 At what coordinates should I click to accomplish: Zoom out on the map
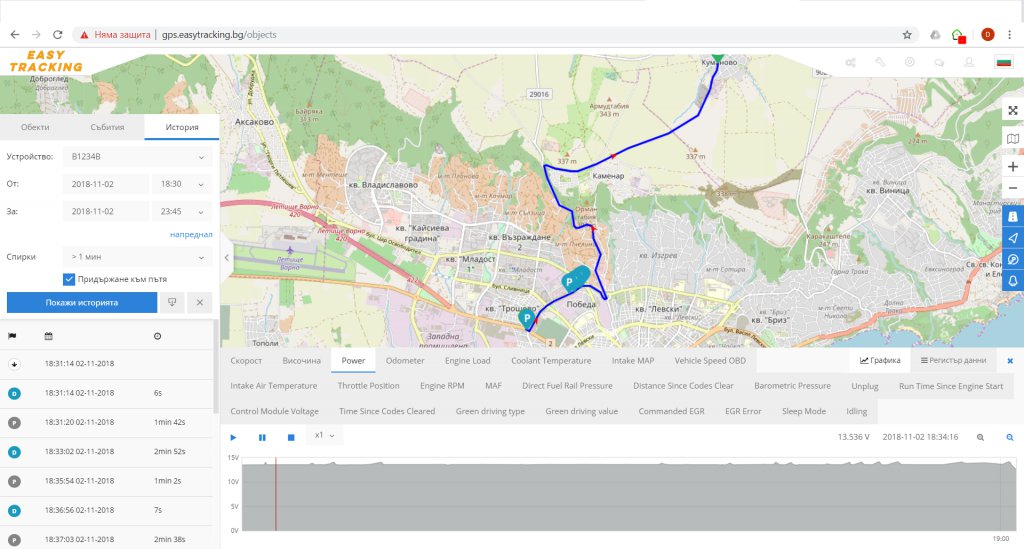pyautogui.click(x=1012, y=188)
